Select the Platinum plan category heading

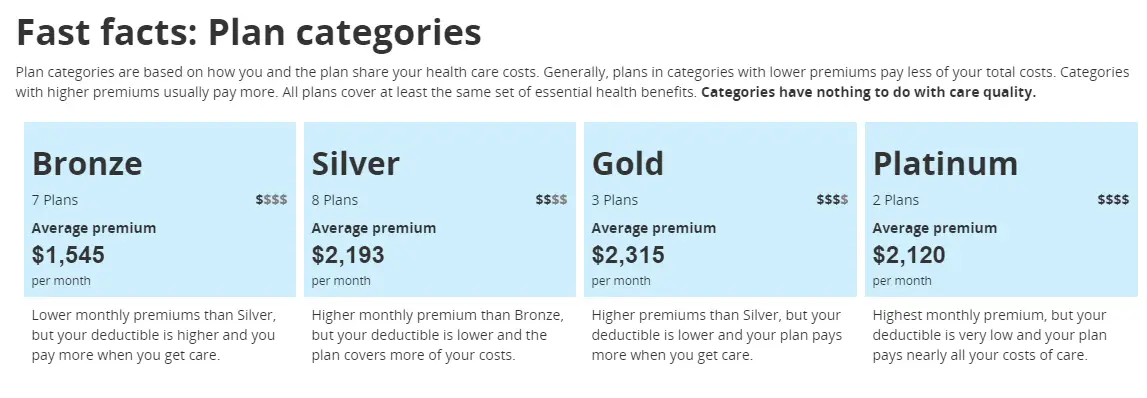(945, 163)
